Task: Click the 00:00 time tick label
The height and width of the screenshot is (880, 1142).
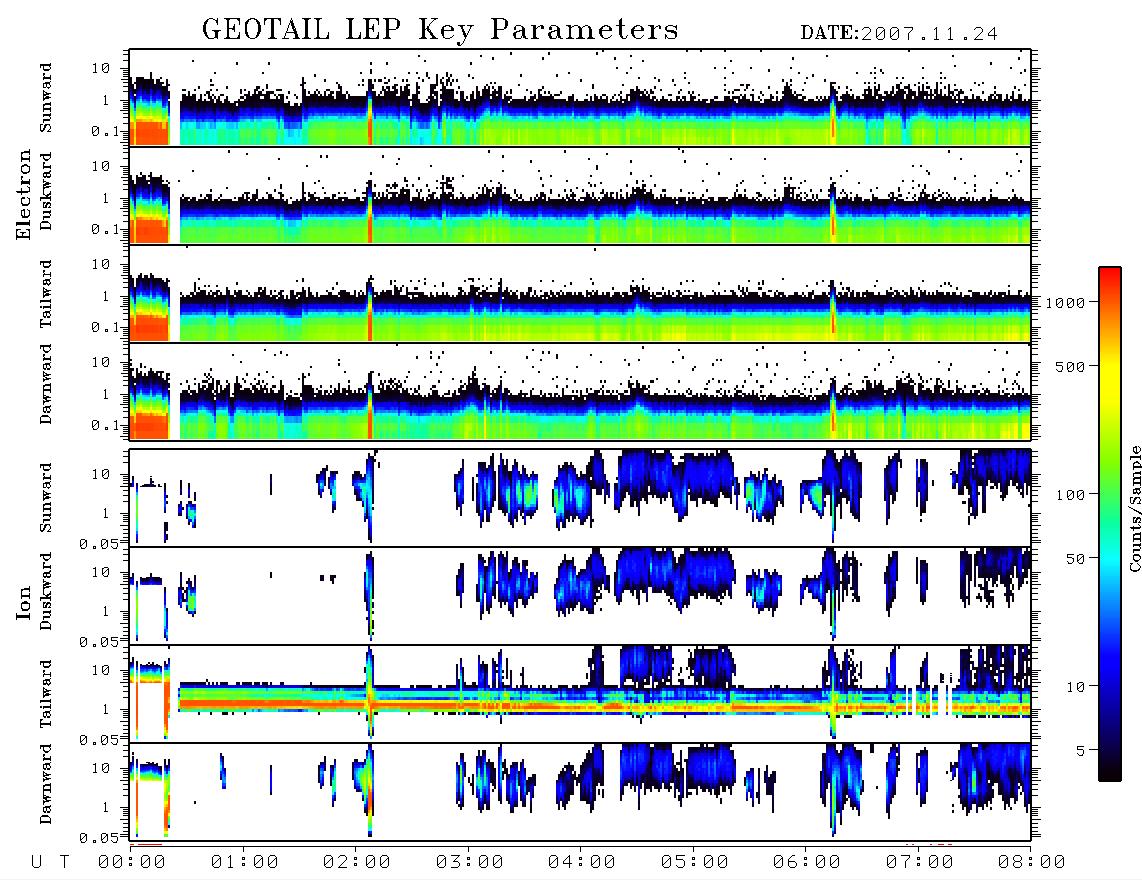Action: [x=132, y=863]
